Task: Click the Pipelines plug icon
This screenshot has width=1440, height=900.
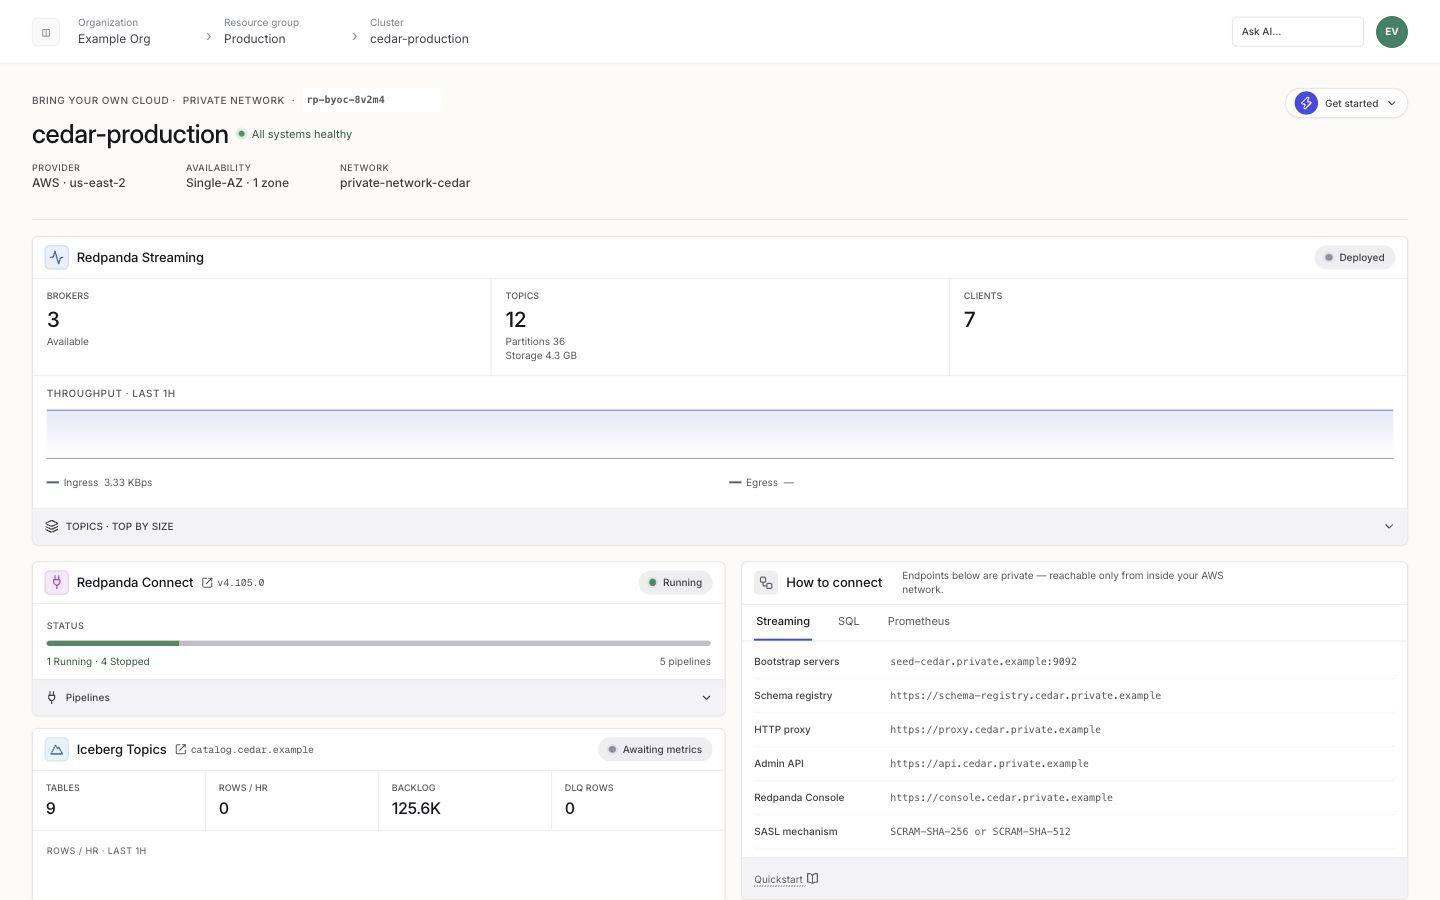Action: coord(52,697)
